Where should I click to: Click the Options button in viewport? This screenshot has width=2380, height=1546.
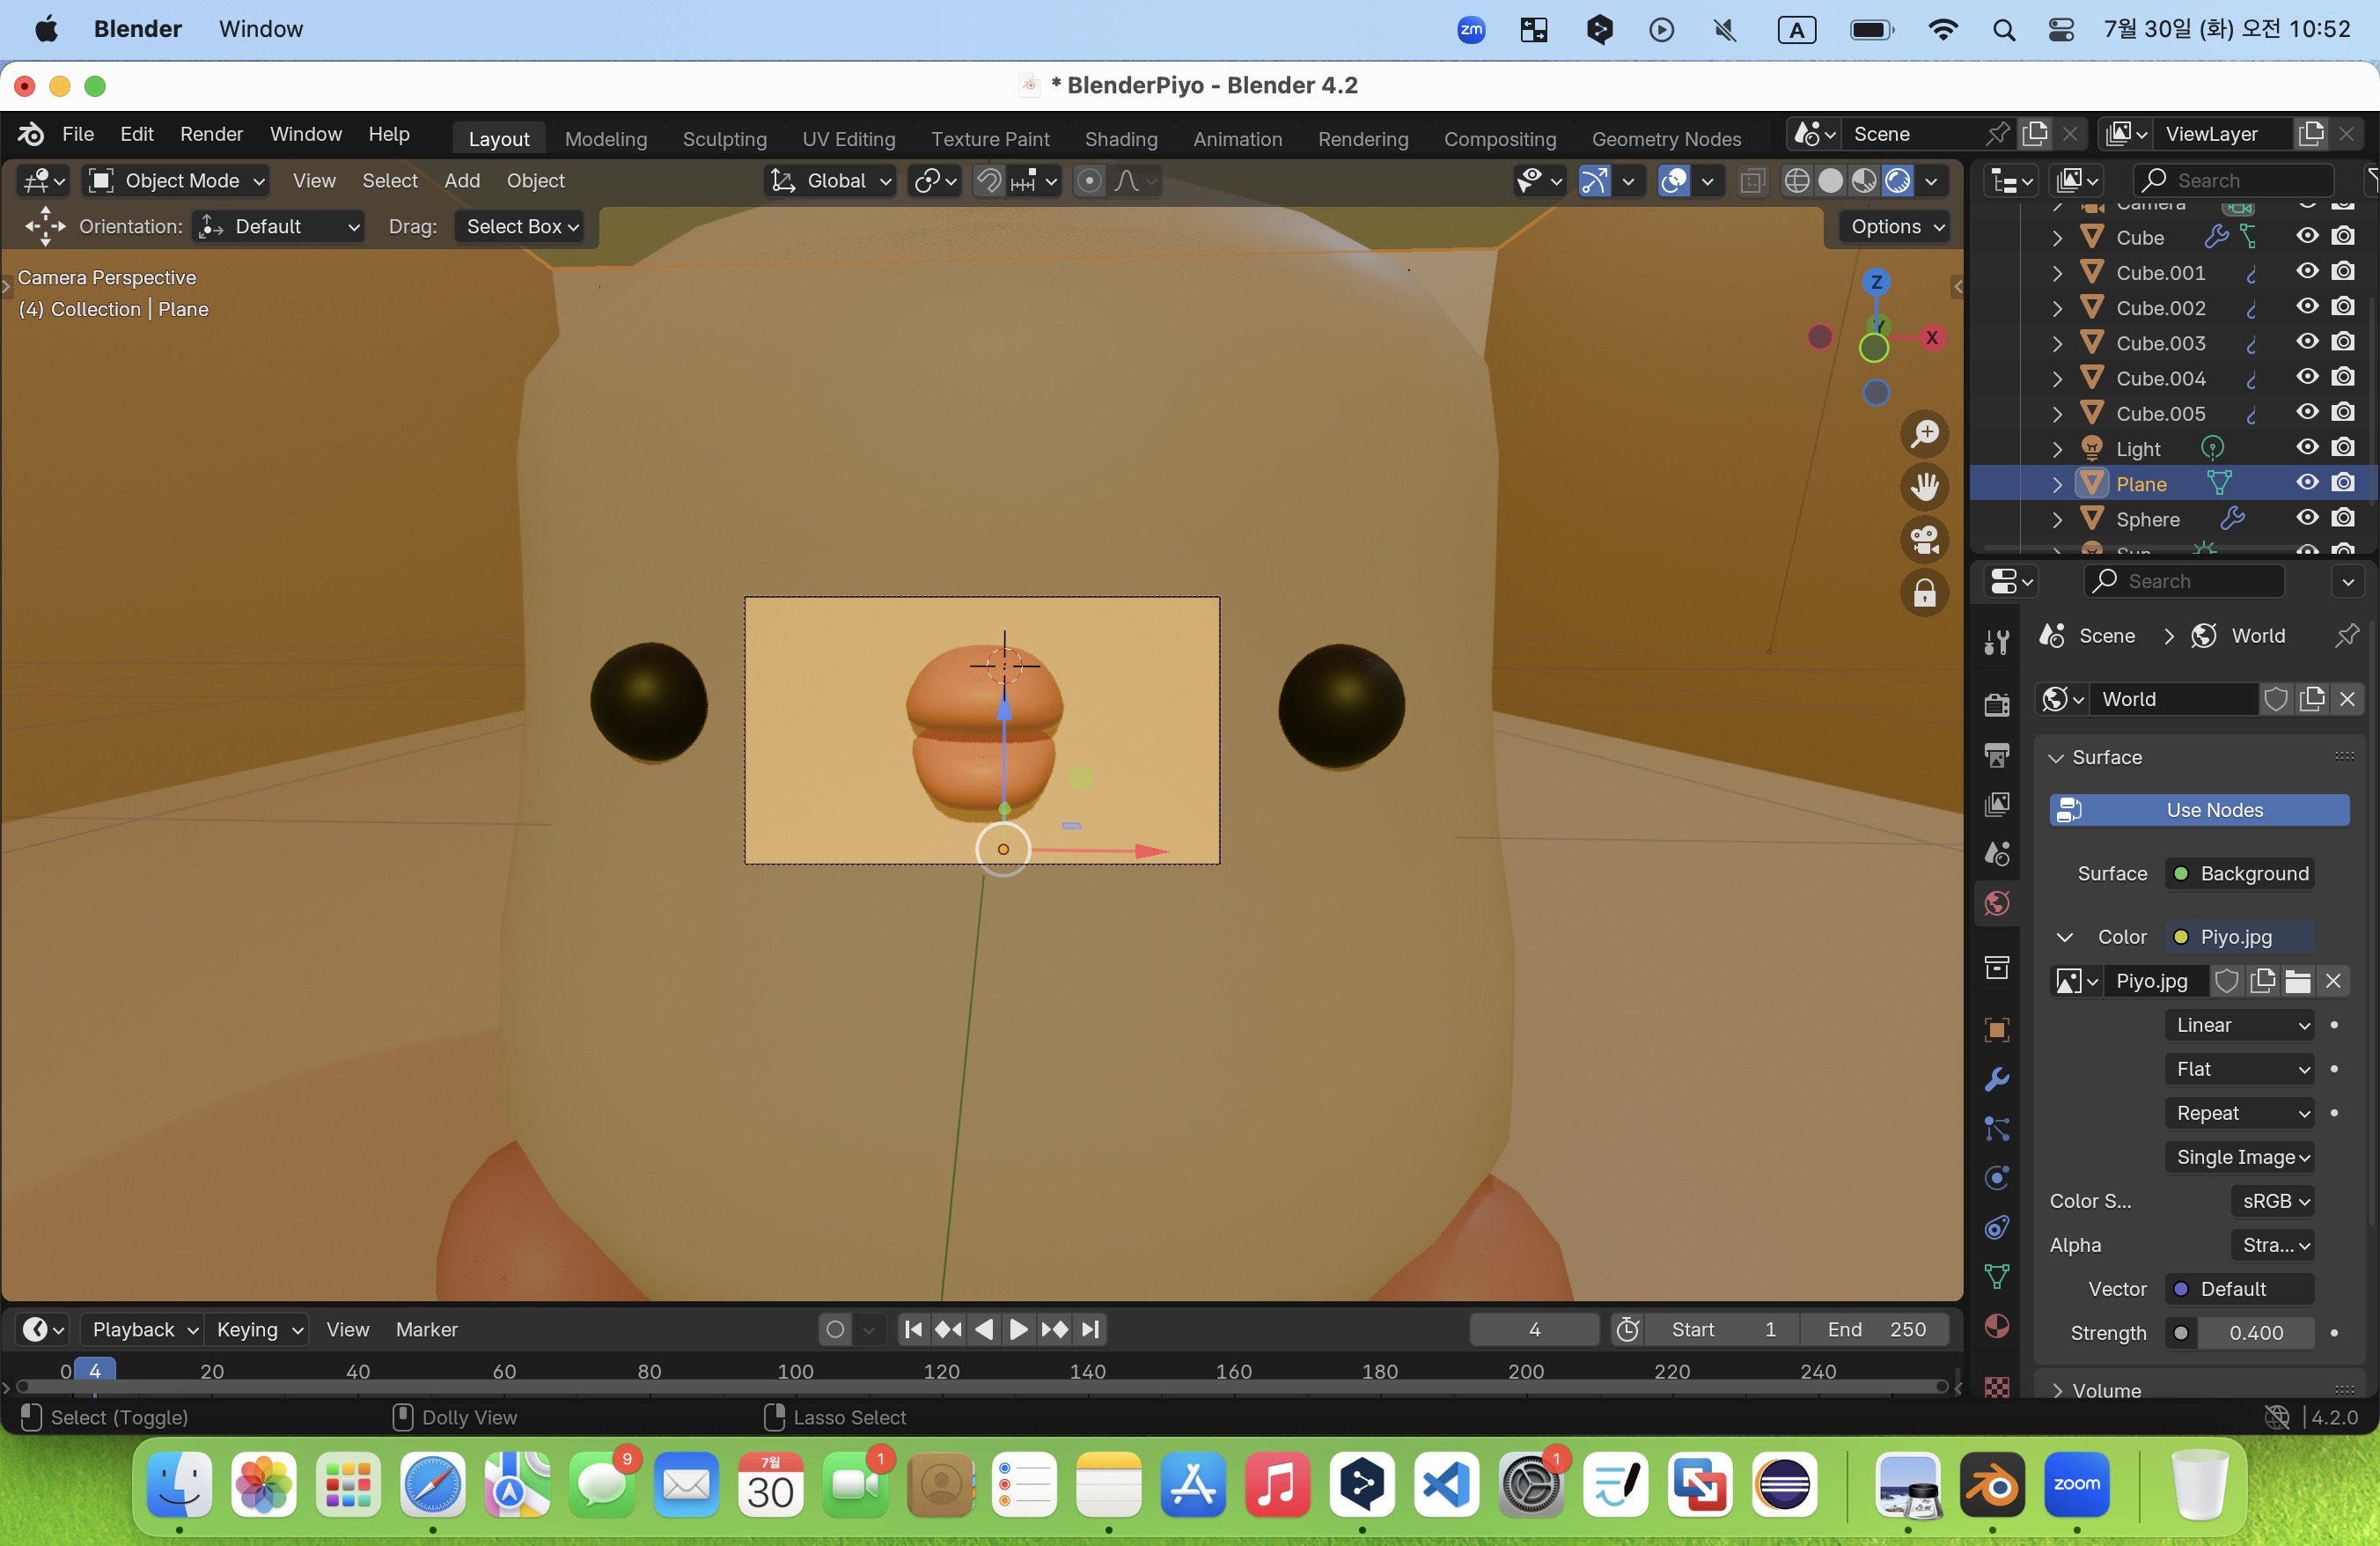[x=1896, y=226]
